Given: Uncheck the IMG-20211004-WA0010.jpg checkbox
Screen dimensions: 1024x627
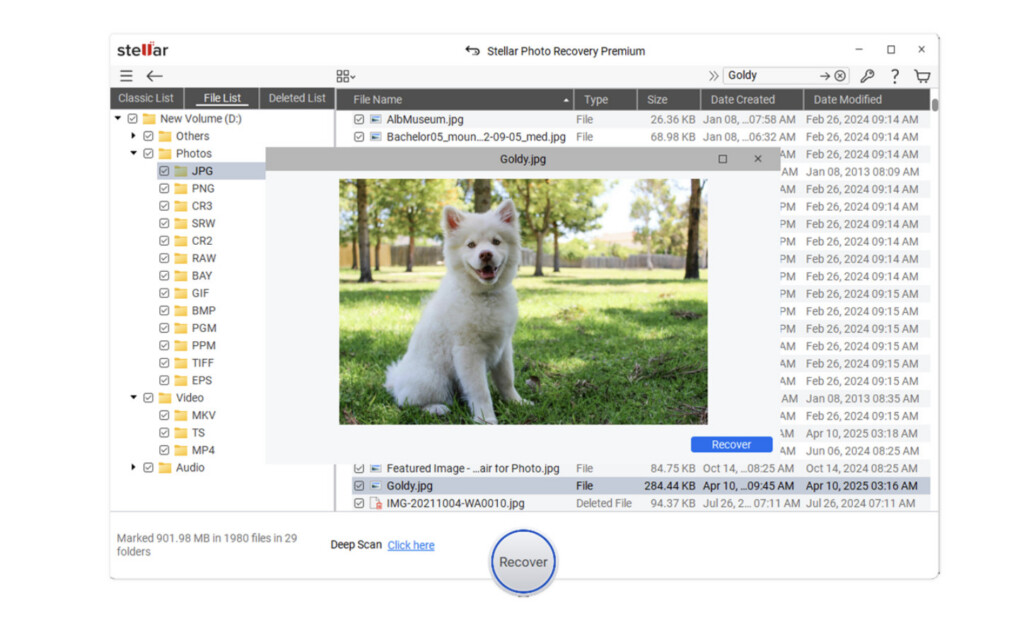Looking at the screenshot, I should [x=359, y=504].
